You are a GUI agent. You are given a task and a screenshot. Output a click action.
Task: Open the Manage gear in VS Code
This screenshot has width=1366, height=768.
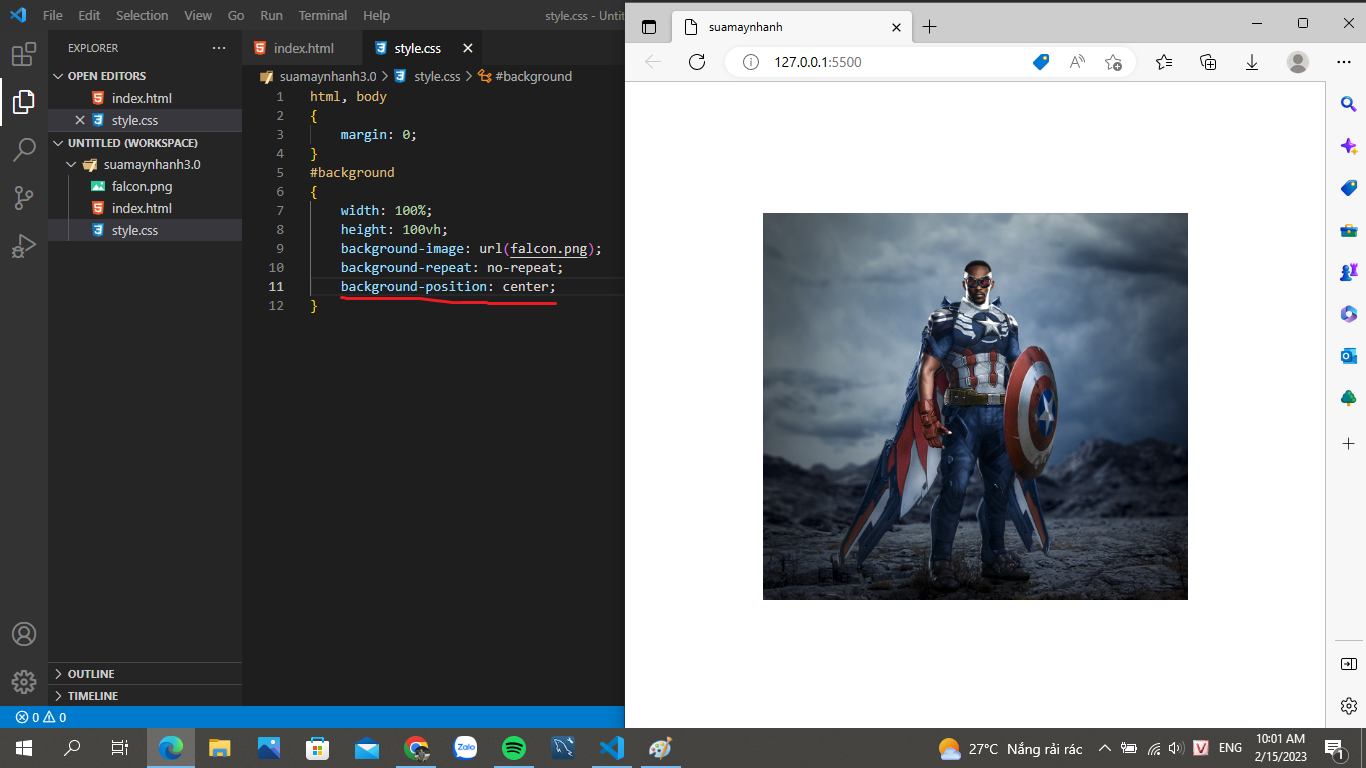coord(24,682)
